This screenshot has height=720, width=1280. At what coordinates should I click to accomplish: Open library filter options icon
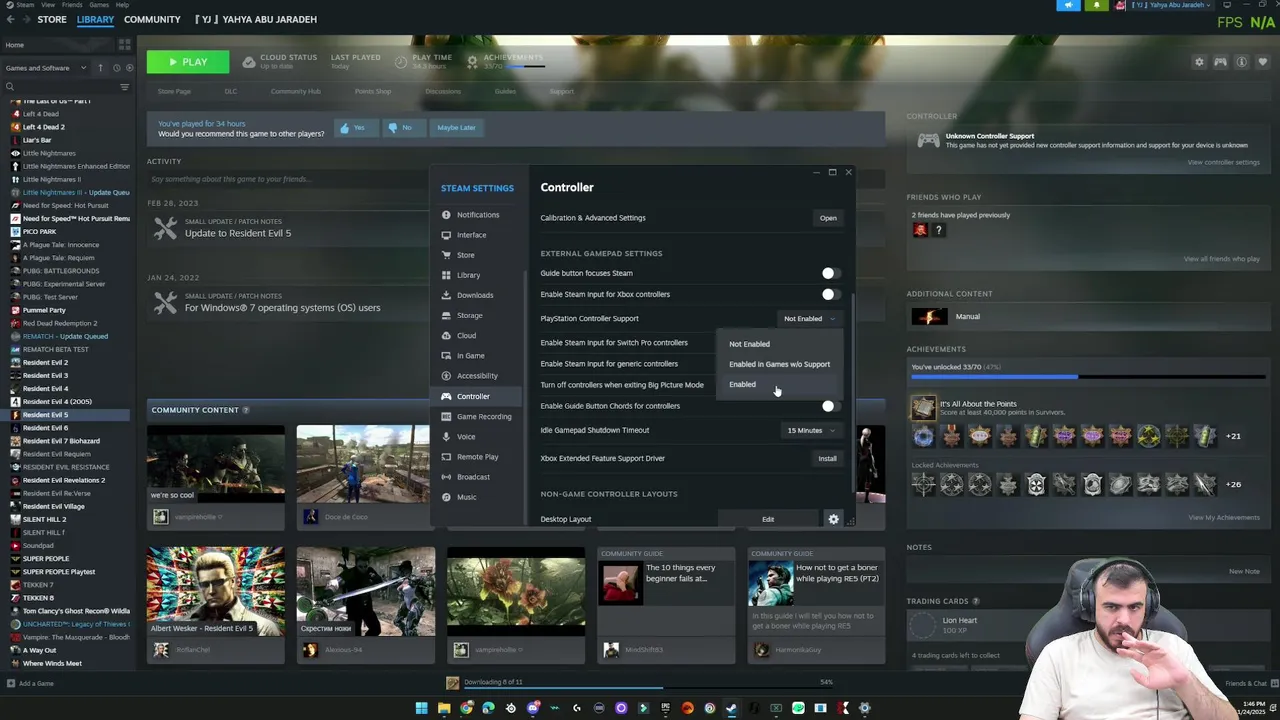(x=124, y=87)
